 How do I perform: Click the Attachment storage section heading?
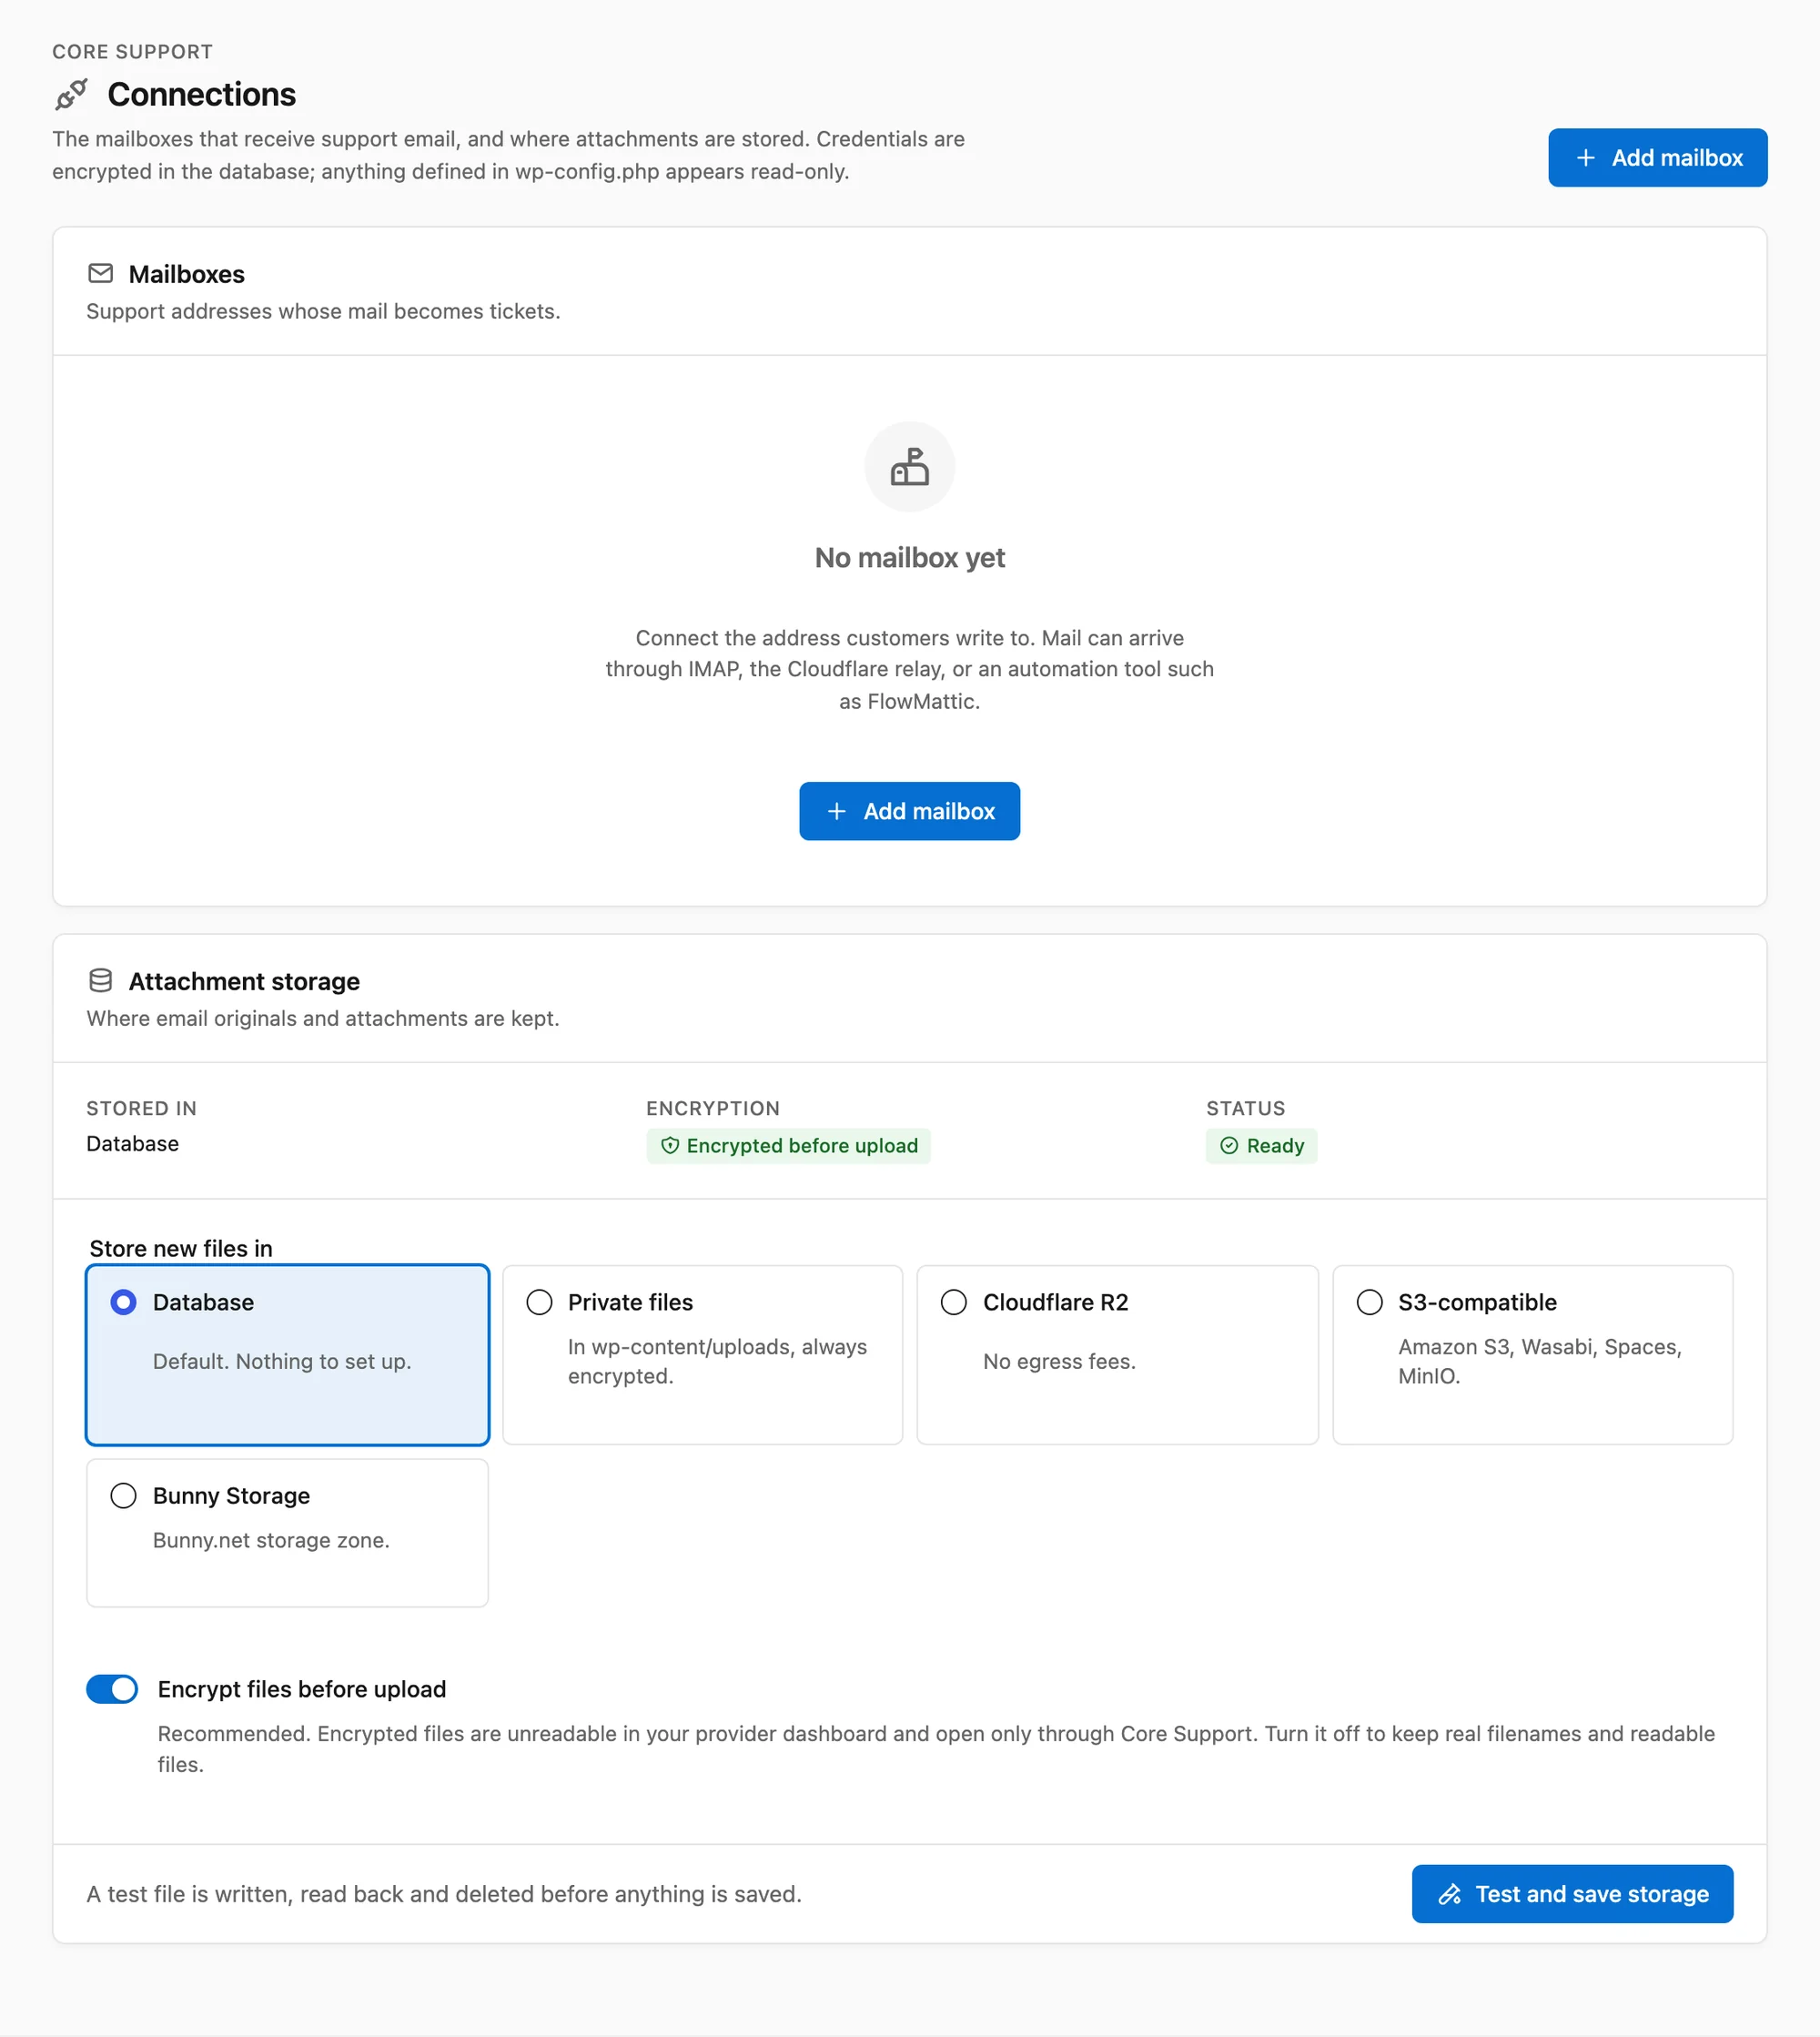244,981
